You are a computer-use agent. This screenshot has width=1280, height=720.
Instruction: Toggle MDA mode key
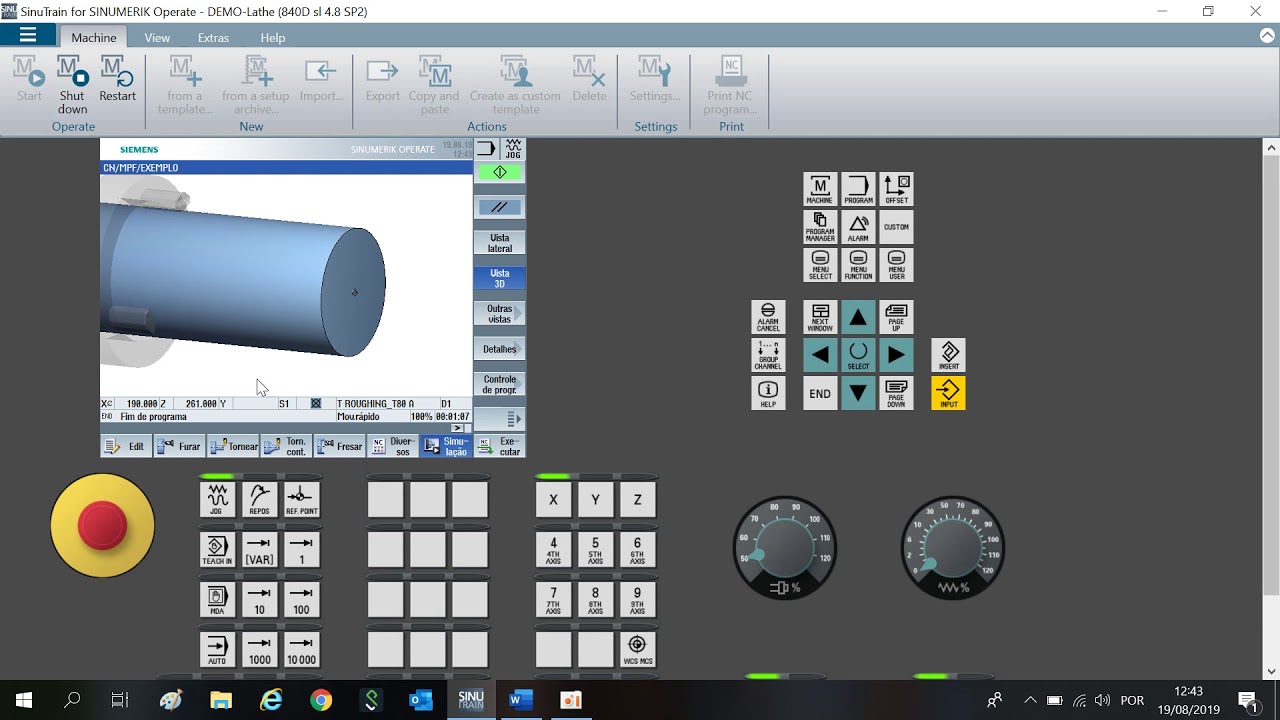point(217,599)
